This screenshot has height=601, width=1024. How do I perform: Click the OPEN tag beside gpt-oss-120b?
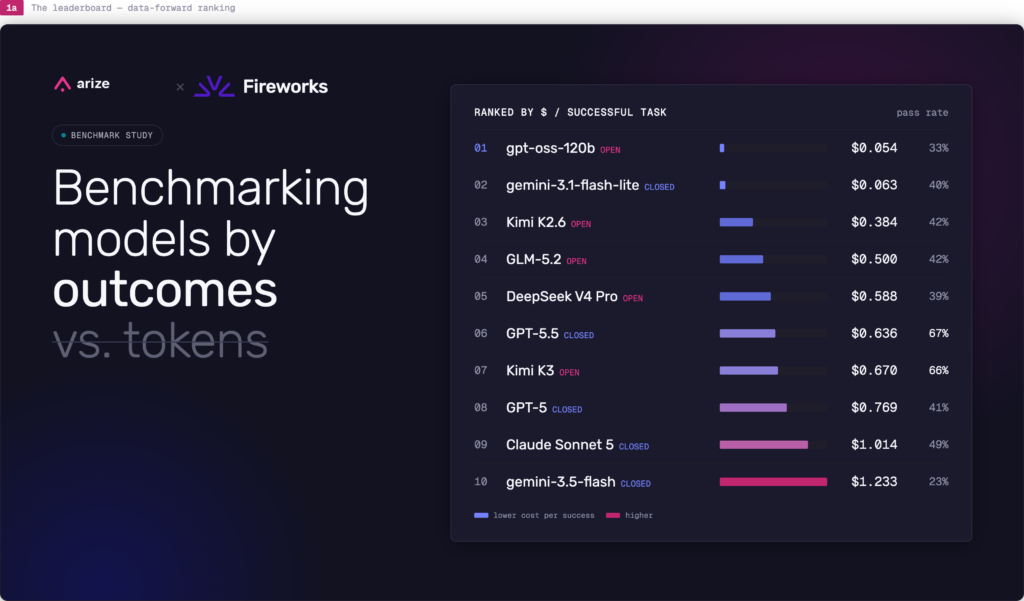coord(610,150)
